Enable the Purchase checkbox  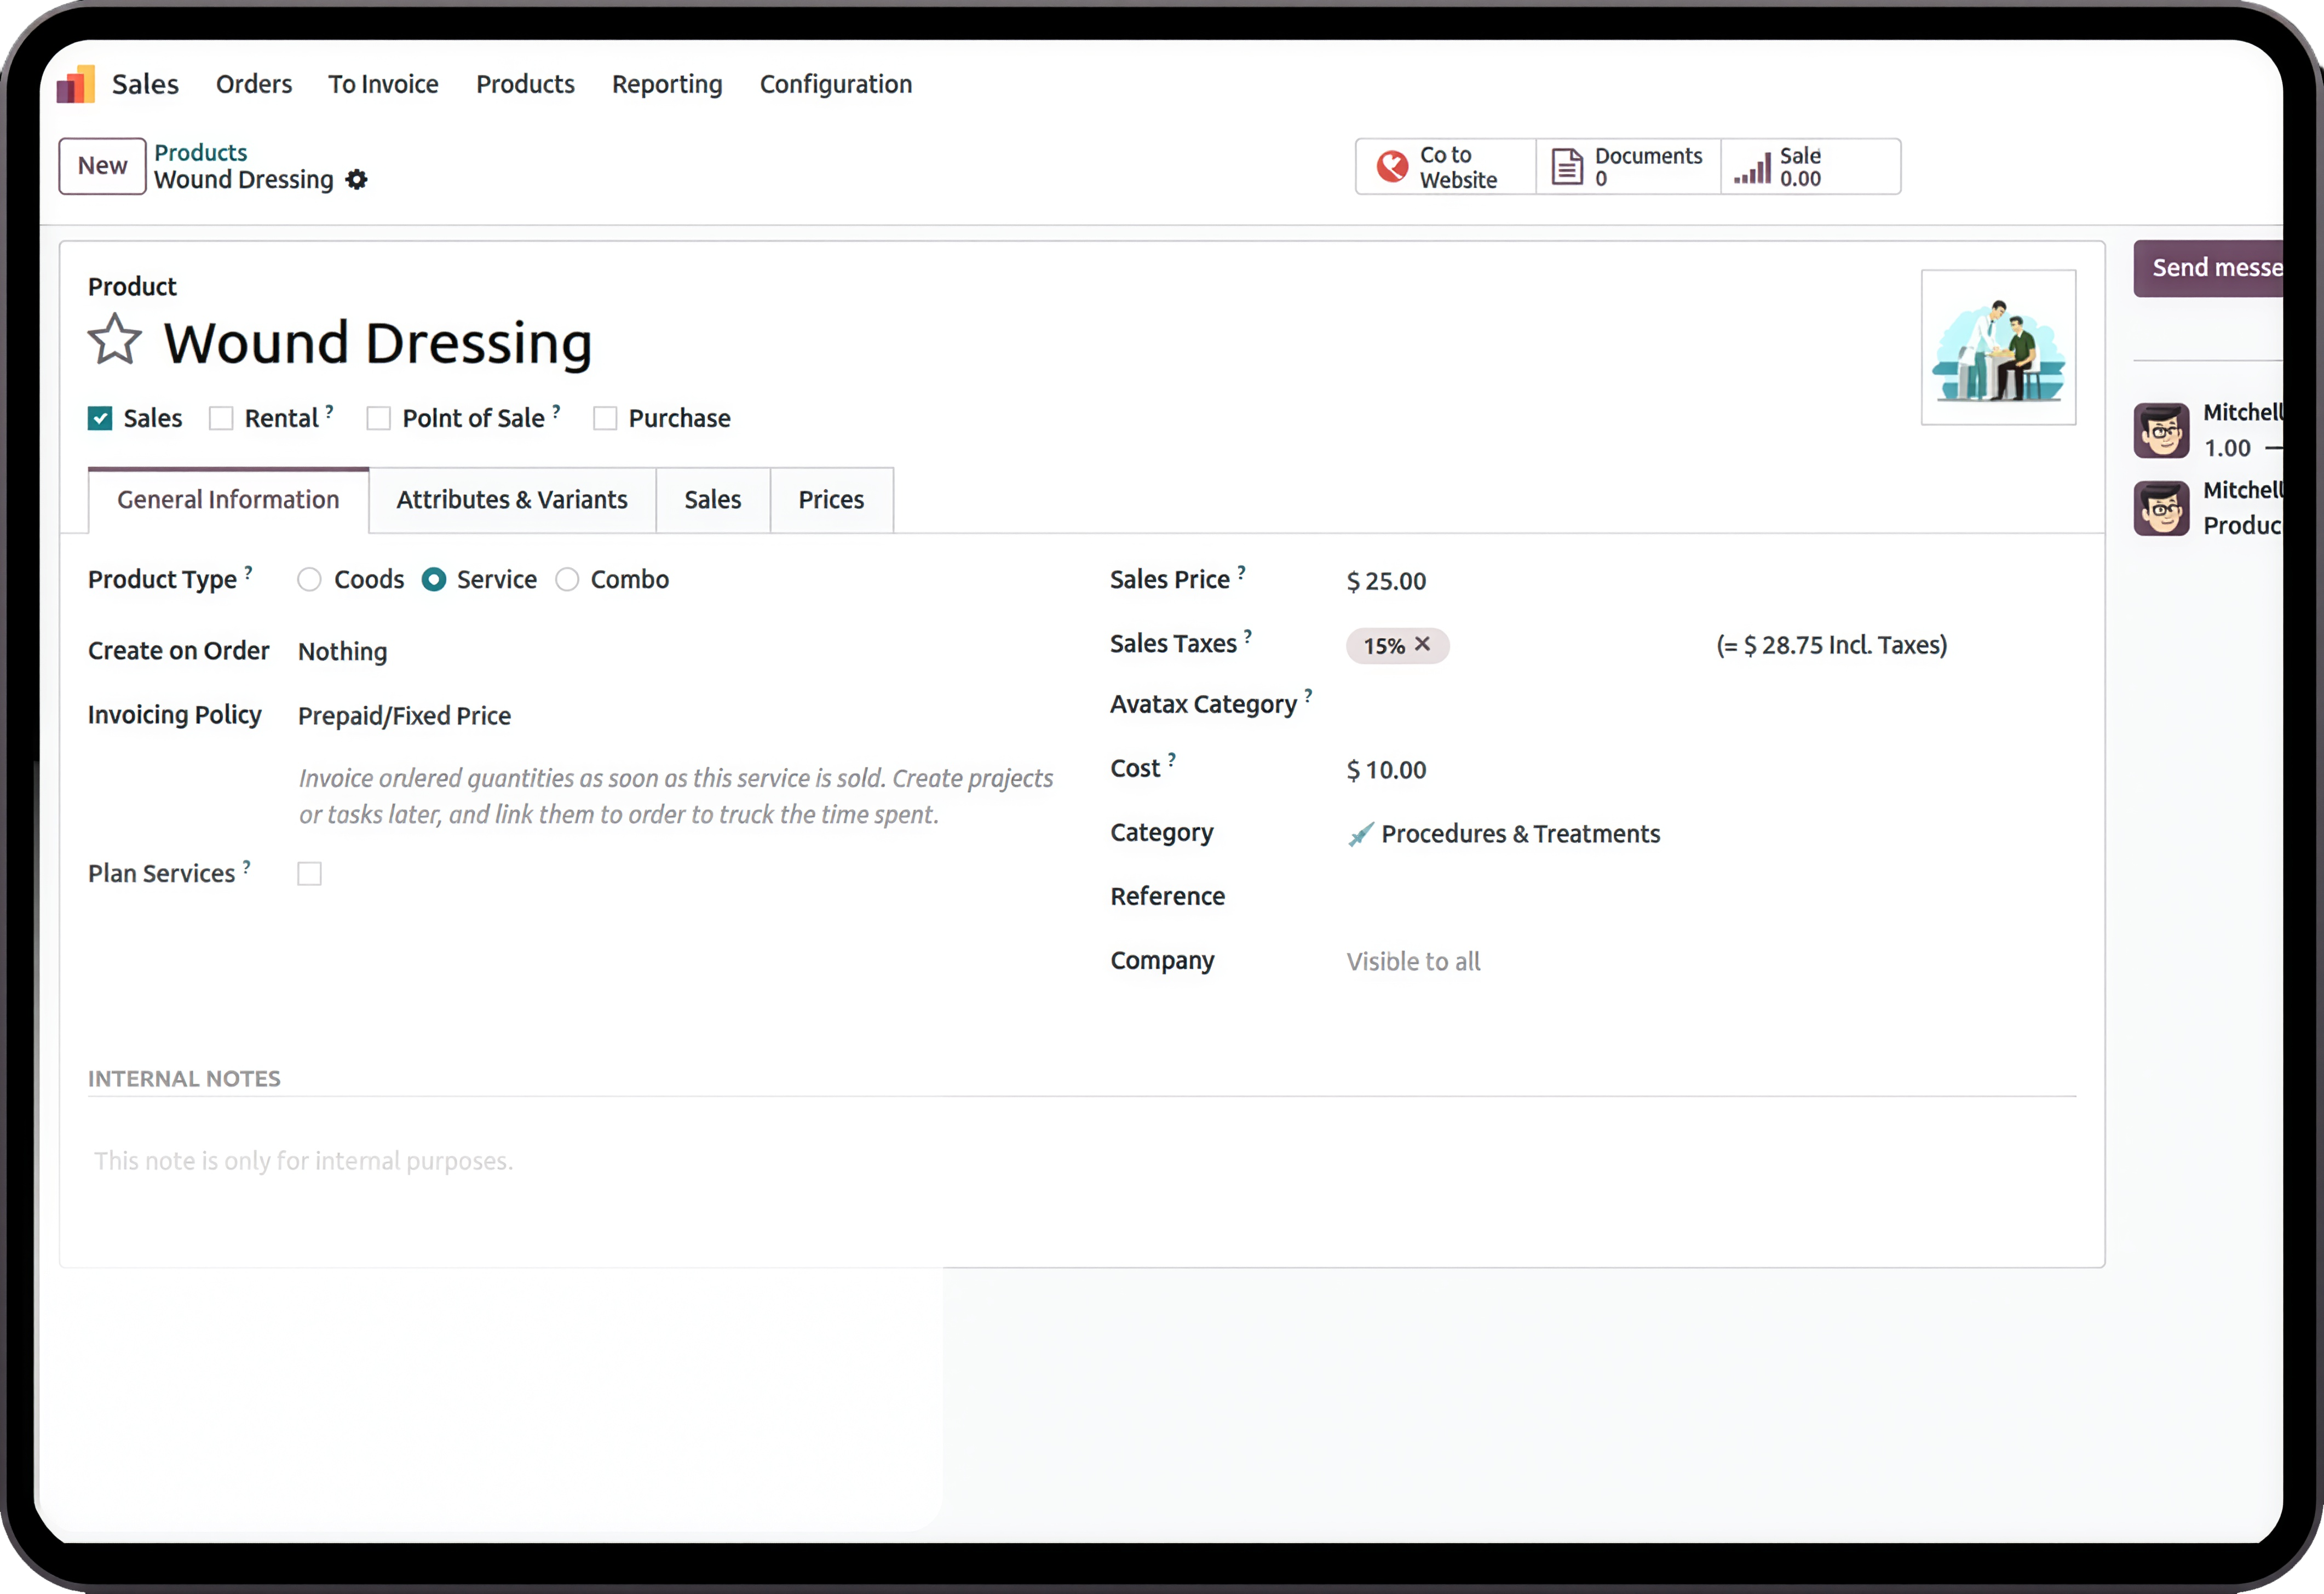coord(605,418)
